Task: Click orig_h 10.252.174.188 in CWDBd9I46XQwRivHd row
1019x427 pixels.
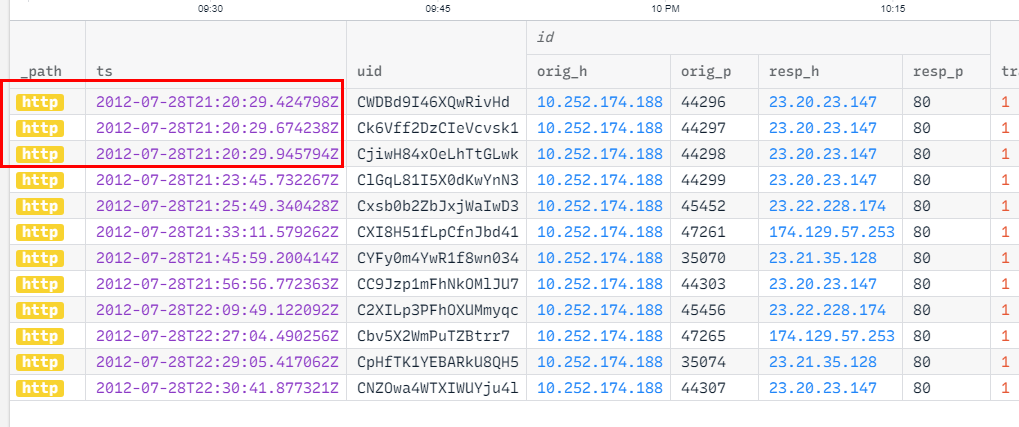Action: (x=600, y=102)
